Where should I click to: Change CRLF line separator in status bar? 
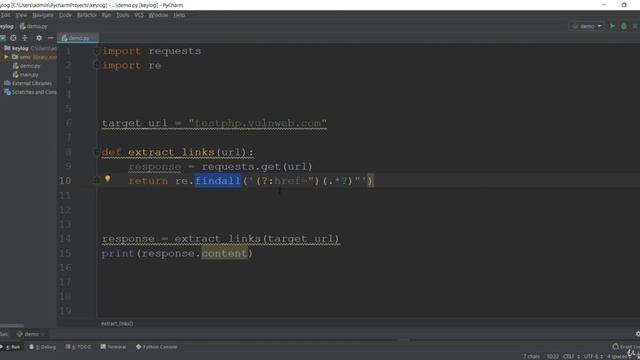point(571,356)
